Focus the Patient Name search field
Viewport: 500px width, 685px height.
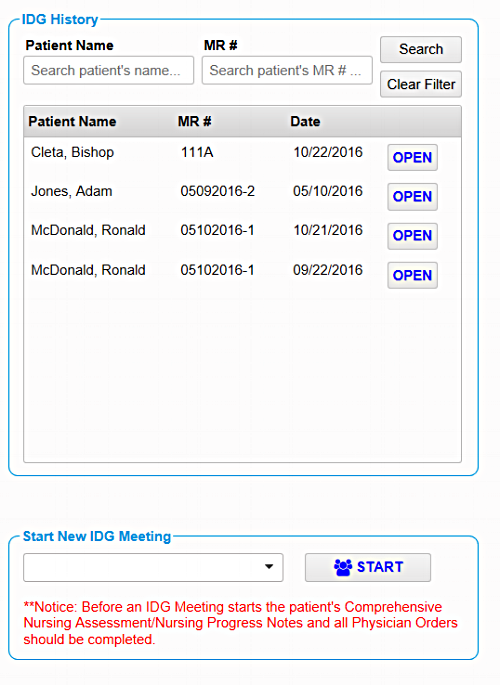[109, 70]
